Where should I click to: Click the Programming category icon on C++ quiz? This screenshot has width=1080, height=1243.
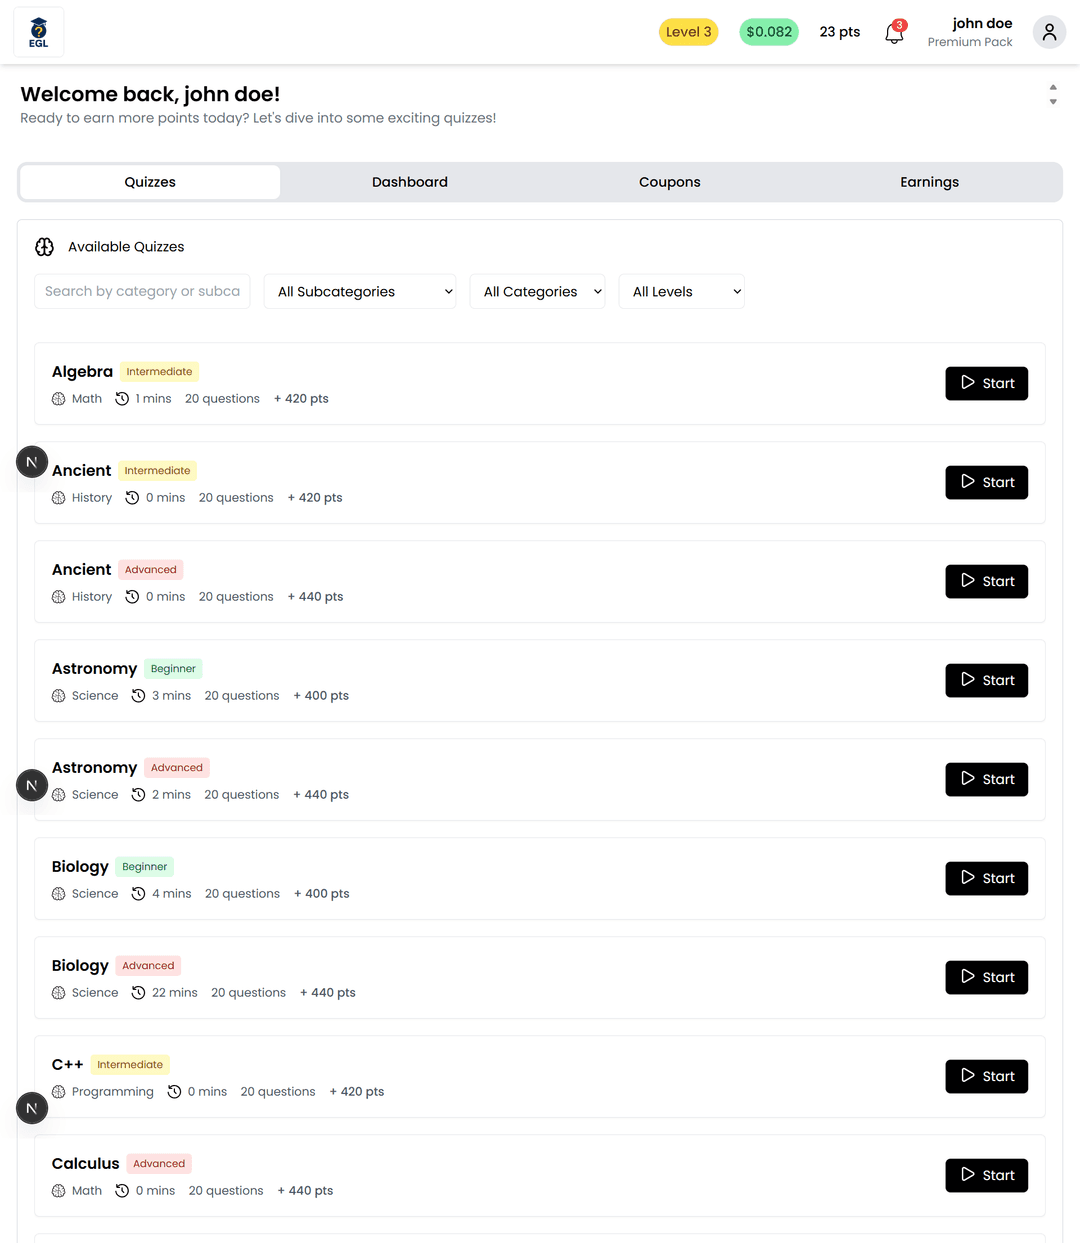59,1092
